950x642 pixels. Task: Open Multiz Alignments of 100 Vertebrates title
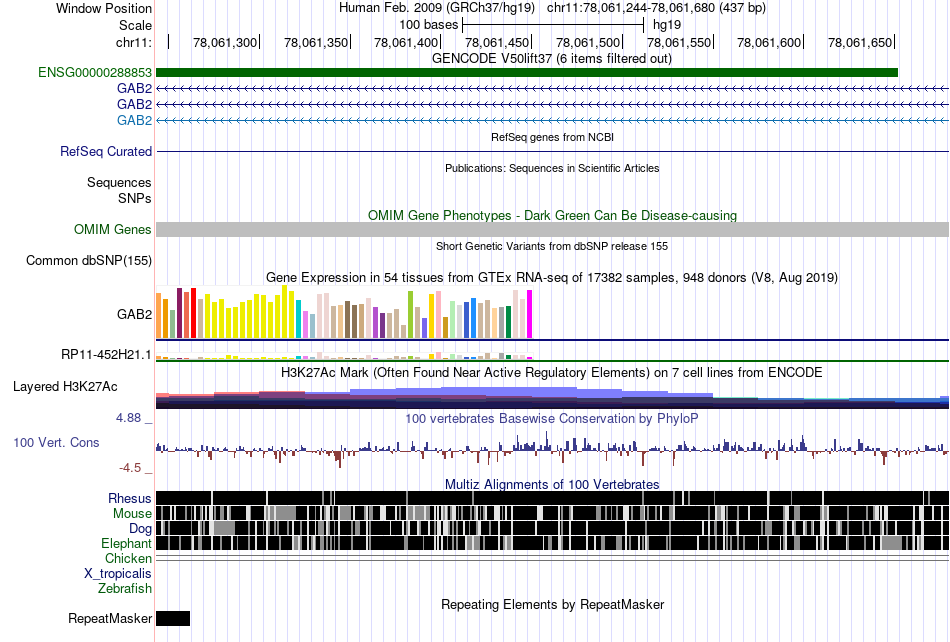[552, 485]
